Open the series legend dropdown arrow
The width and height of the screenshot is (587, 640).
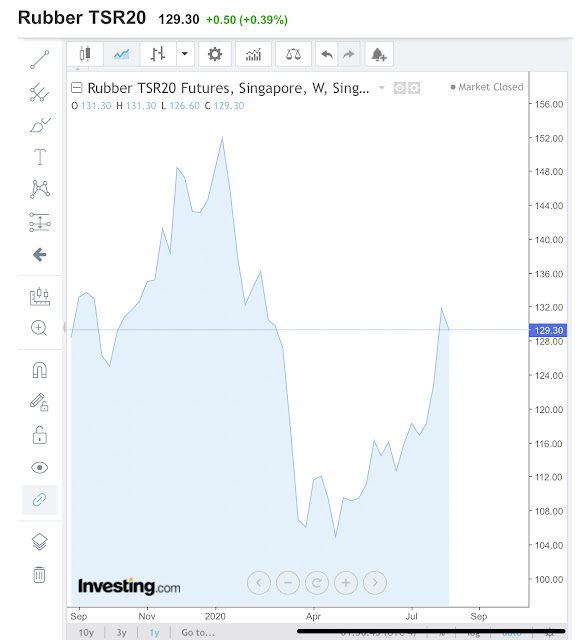pos(382,88)
